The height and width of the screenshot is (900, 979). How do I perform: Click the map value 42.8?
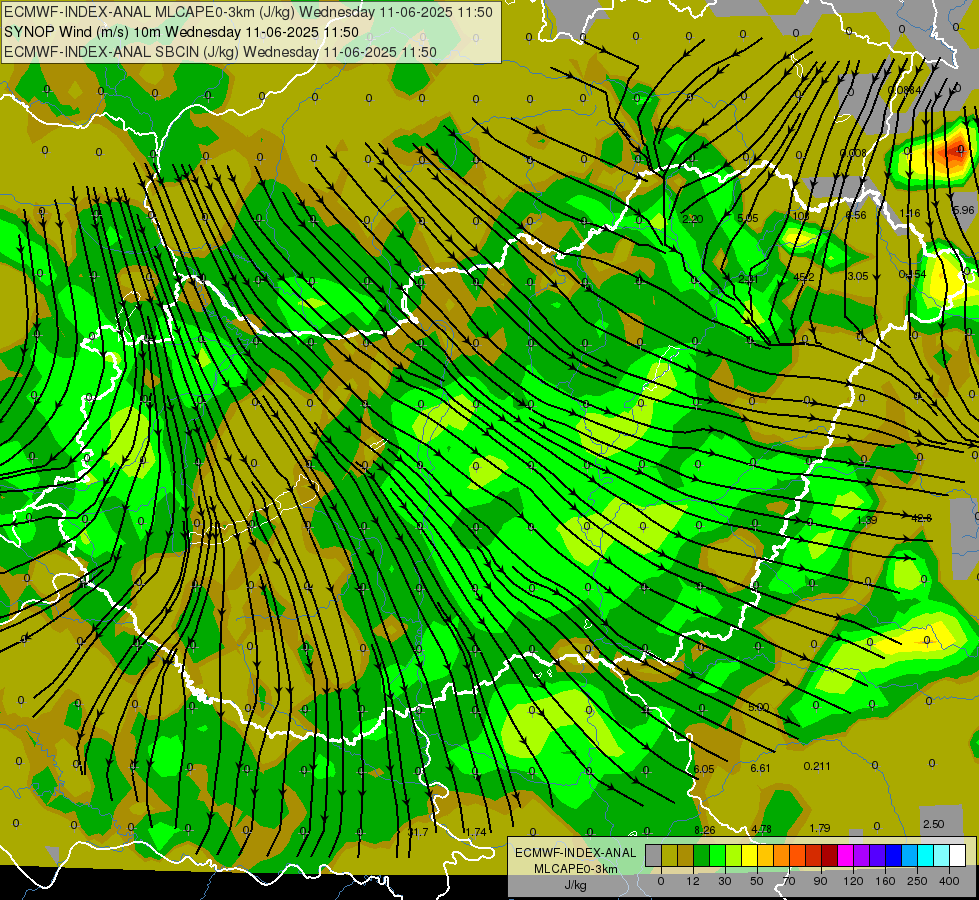[x=922, y=518]
